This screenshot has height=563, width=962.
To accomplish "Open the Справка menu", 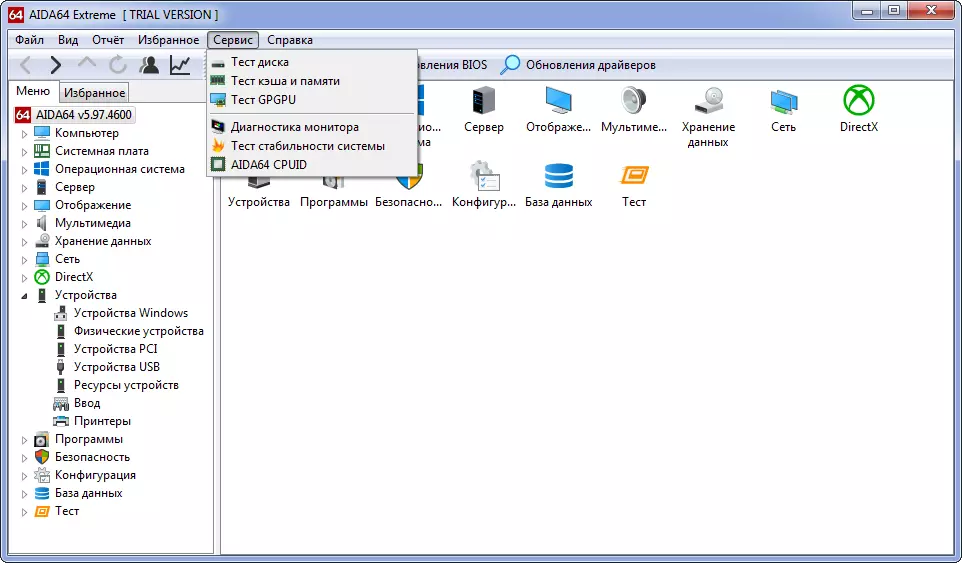I will pyautogui.click(x=290, y=40).
